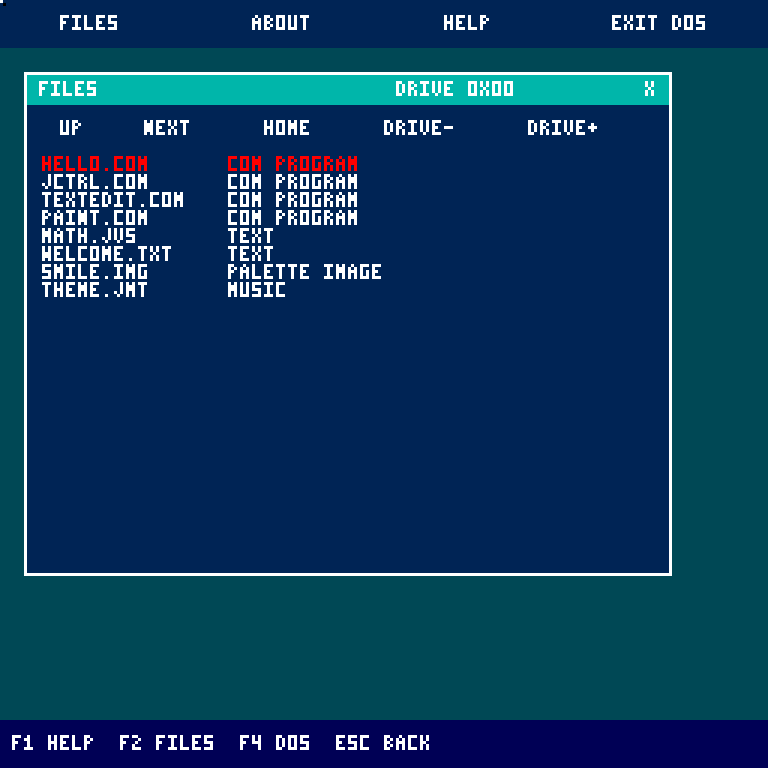Viewport: 768px width, 768px height.
Task: Select the WELCOME.TXT file
Action: point(106,254)
